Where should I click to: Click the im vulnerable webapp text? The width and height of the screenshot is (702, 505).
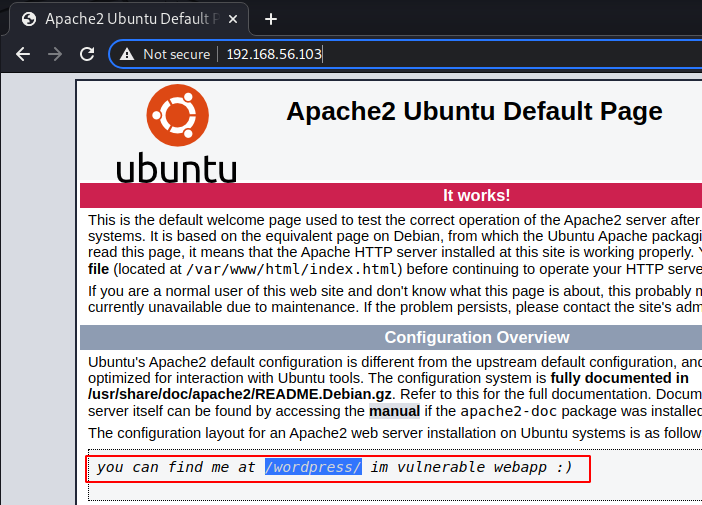pyautogui.click(x=471, y=467)
